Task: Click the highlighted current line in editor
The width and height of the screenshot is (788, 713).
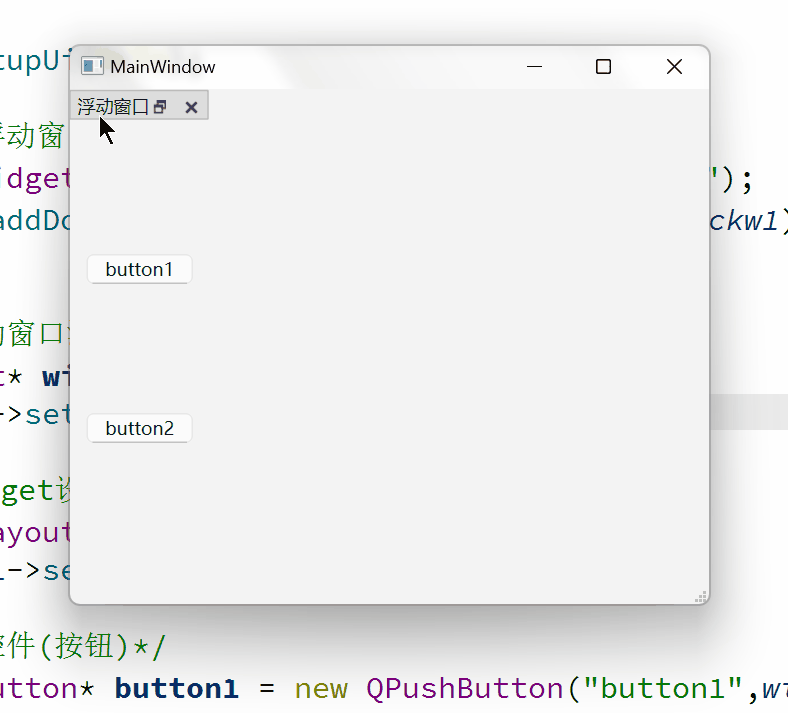Action: [748, 412]
